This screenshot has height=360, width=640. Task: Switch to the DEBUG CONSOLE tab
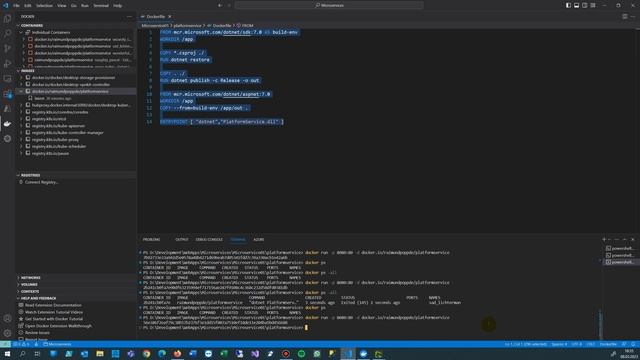click(x=209, y=240)
